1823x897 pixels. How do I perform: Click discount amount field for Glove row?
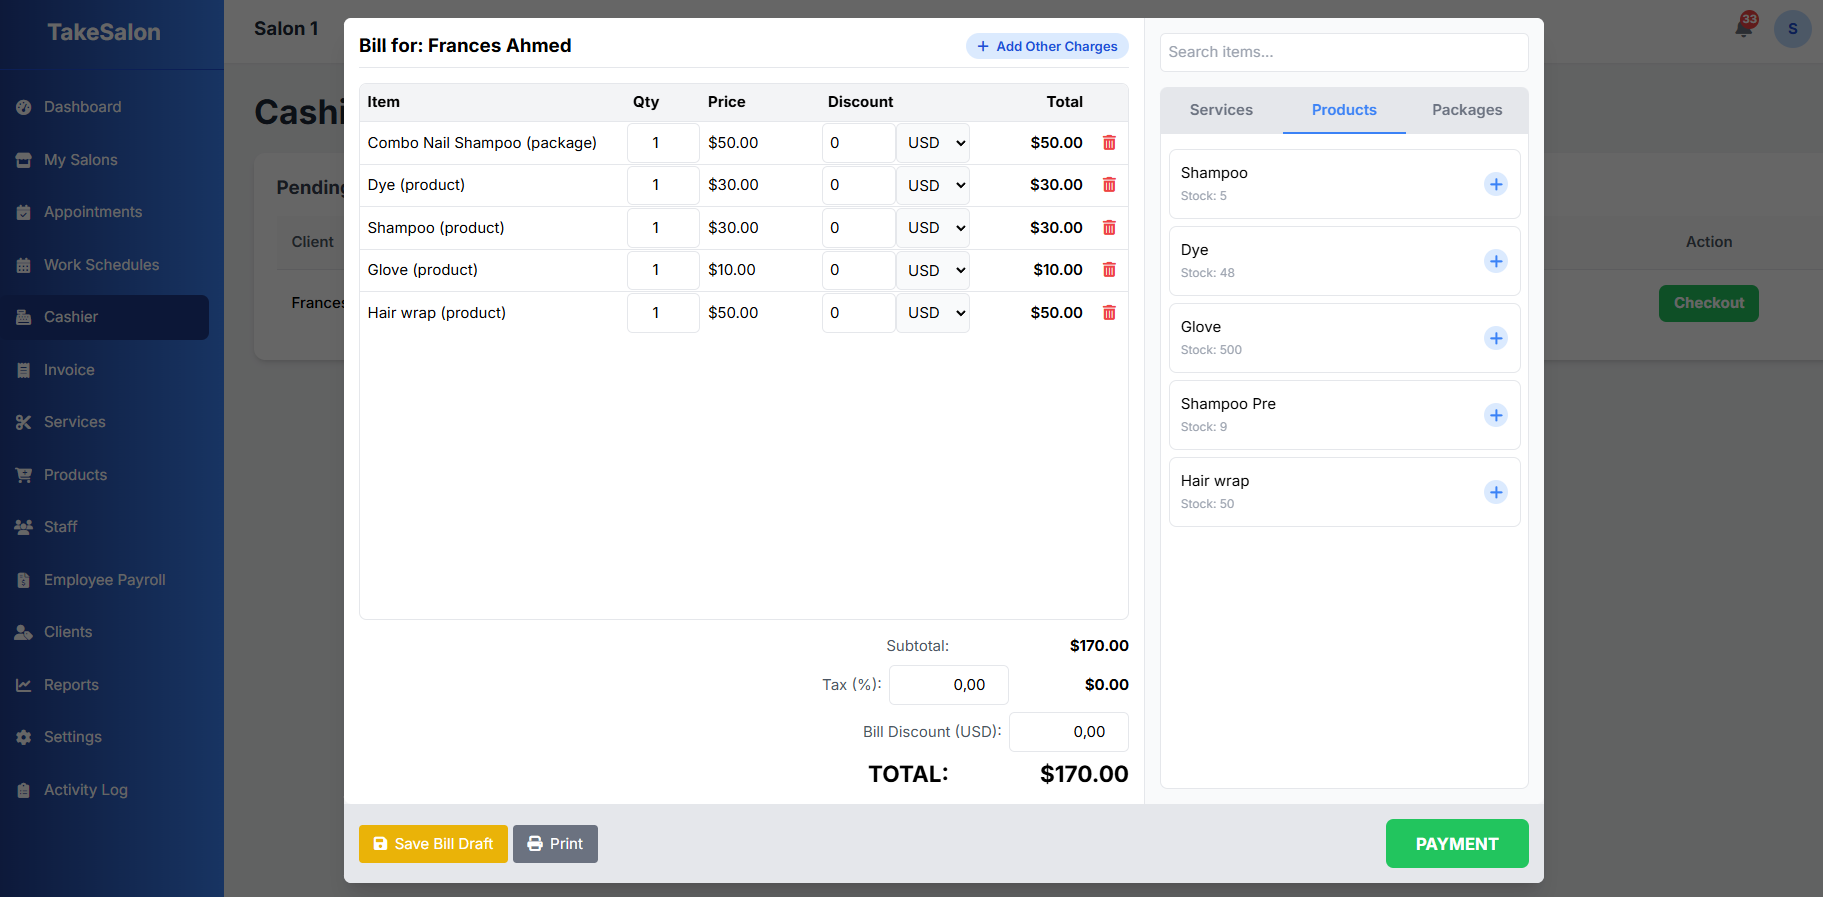(858, 270)
